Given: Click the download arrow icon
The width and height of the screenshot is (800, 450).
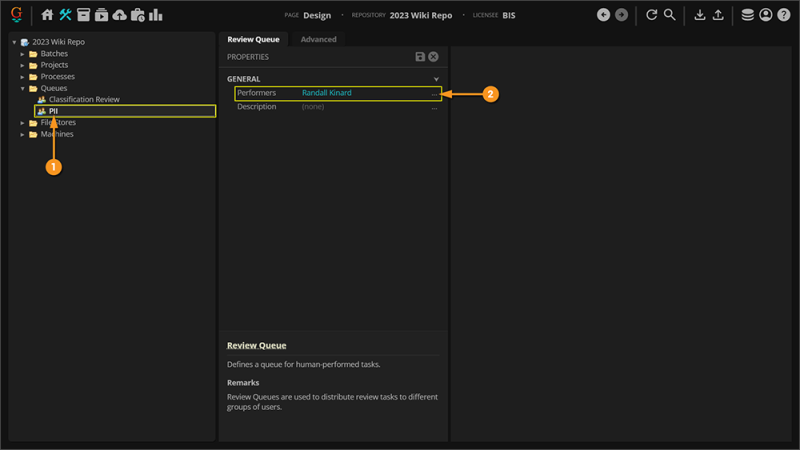Looking at the screenshot, I should pos(700,15).
